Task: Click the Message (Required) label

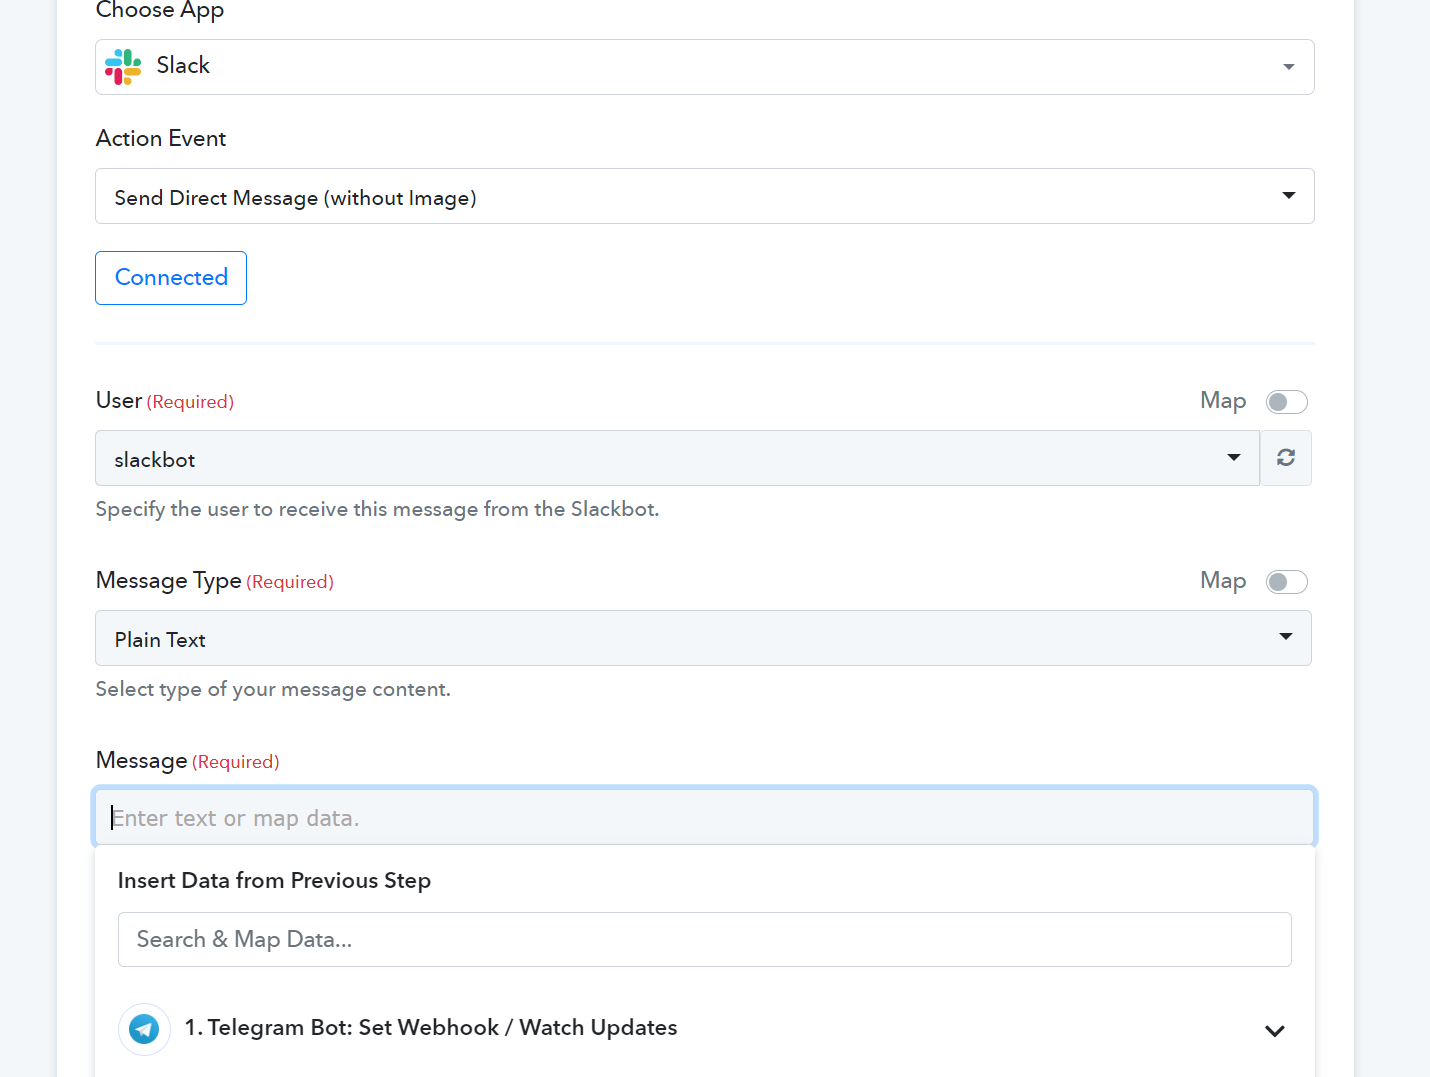Action: (x=187, y=761)
